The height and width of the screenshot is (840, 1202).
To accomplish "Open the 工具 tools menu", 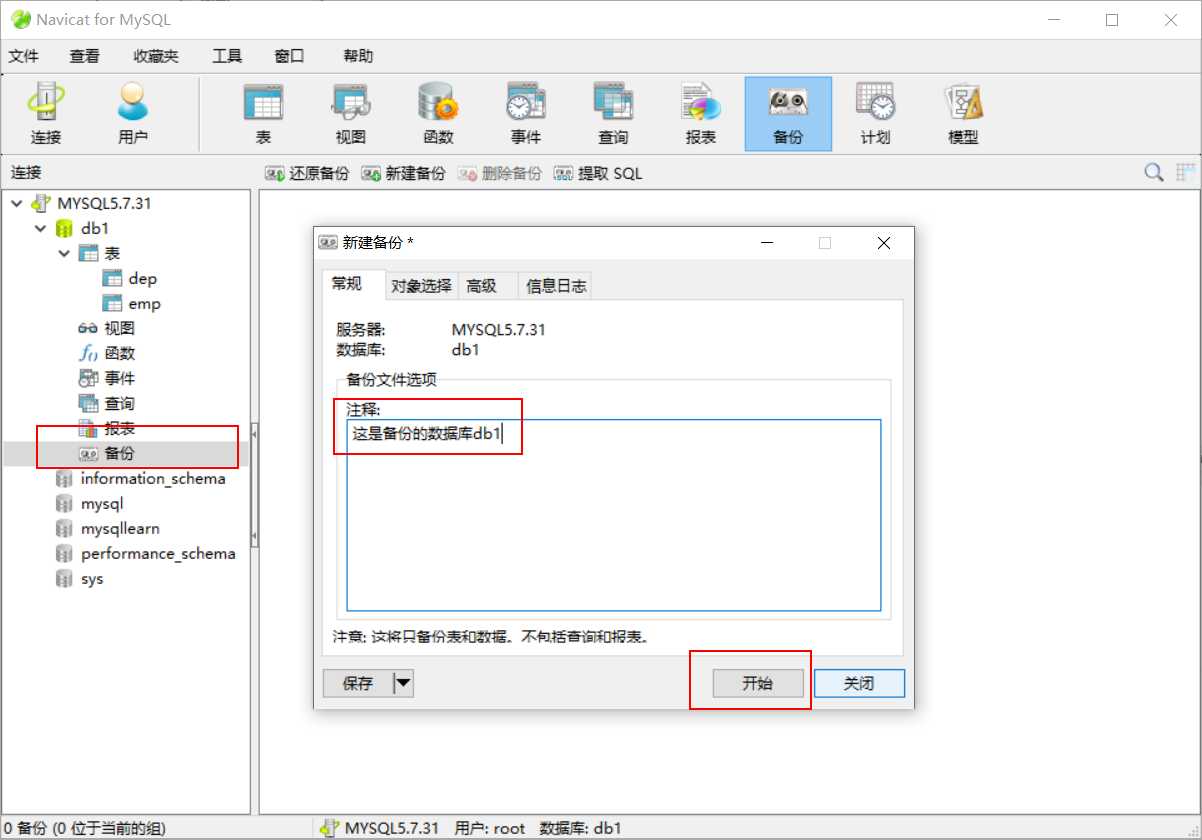I will (227, 56).
